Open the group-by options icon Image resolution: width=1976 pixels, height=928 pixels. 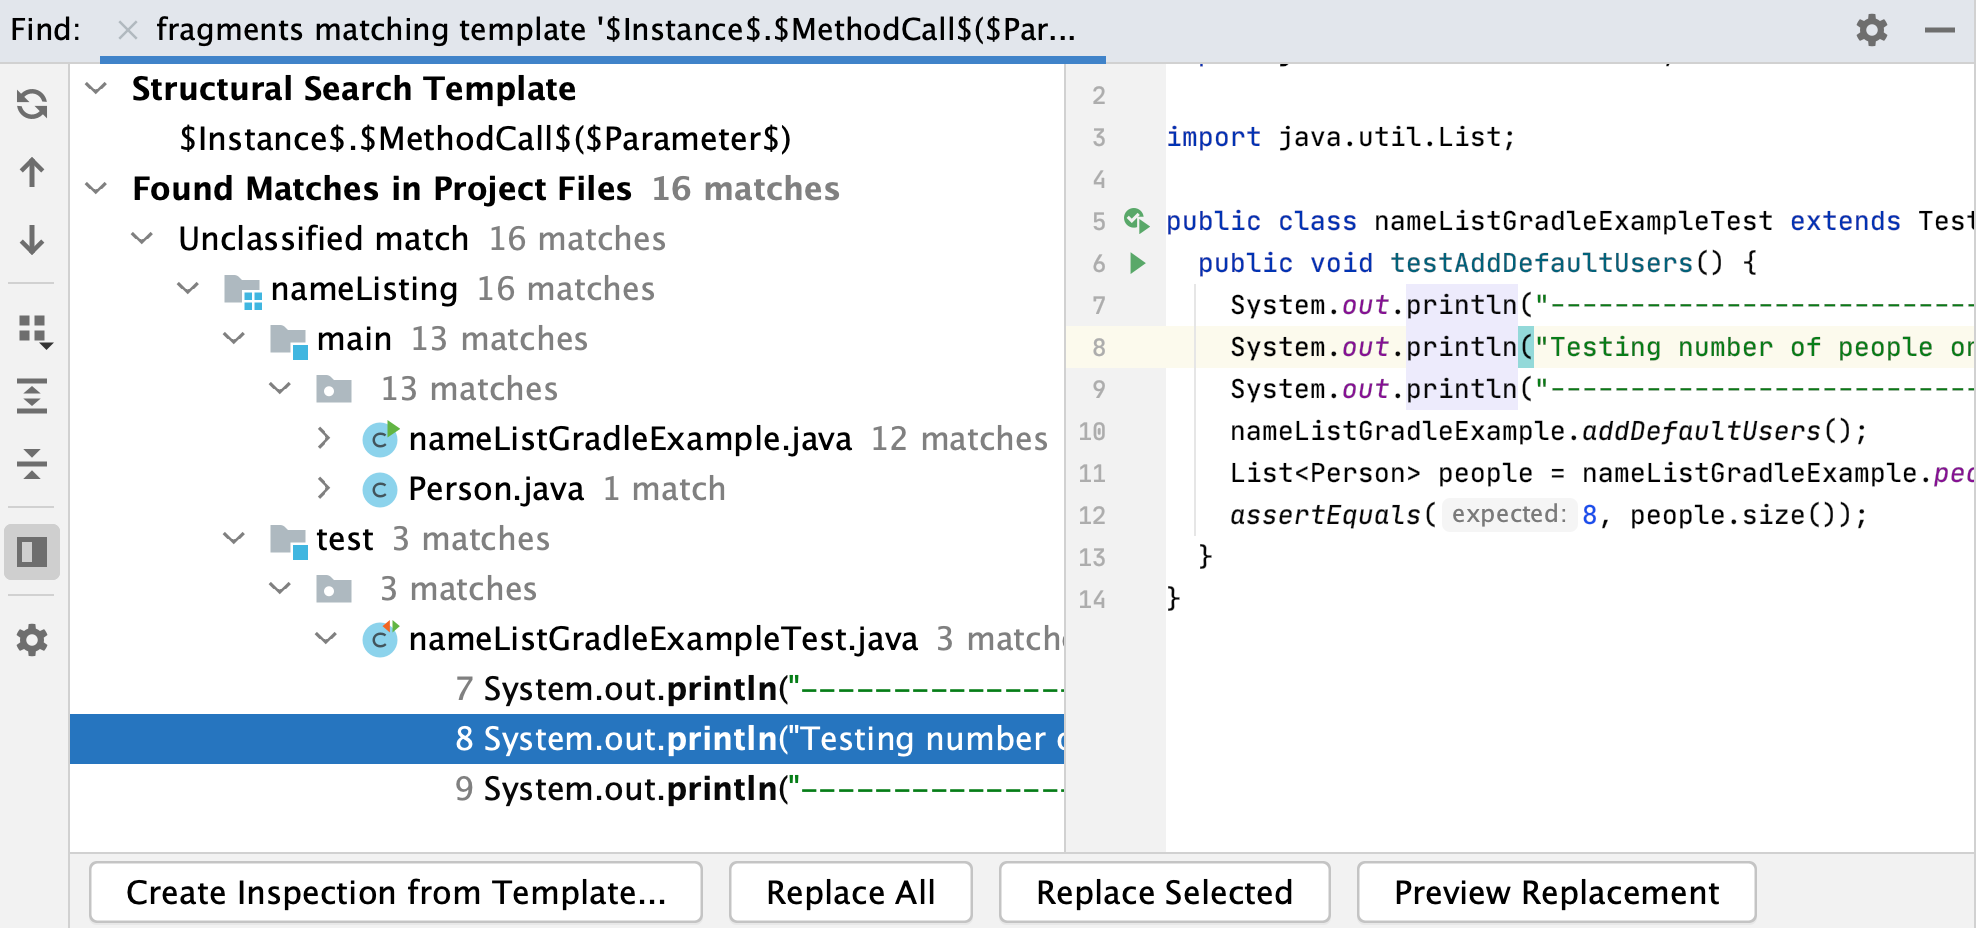32,333
